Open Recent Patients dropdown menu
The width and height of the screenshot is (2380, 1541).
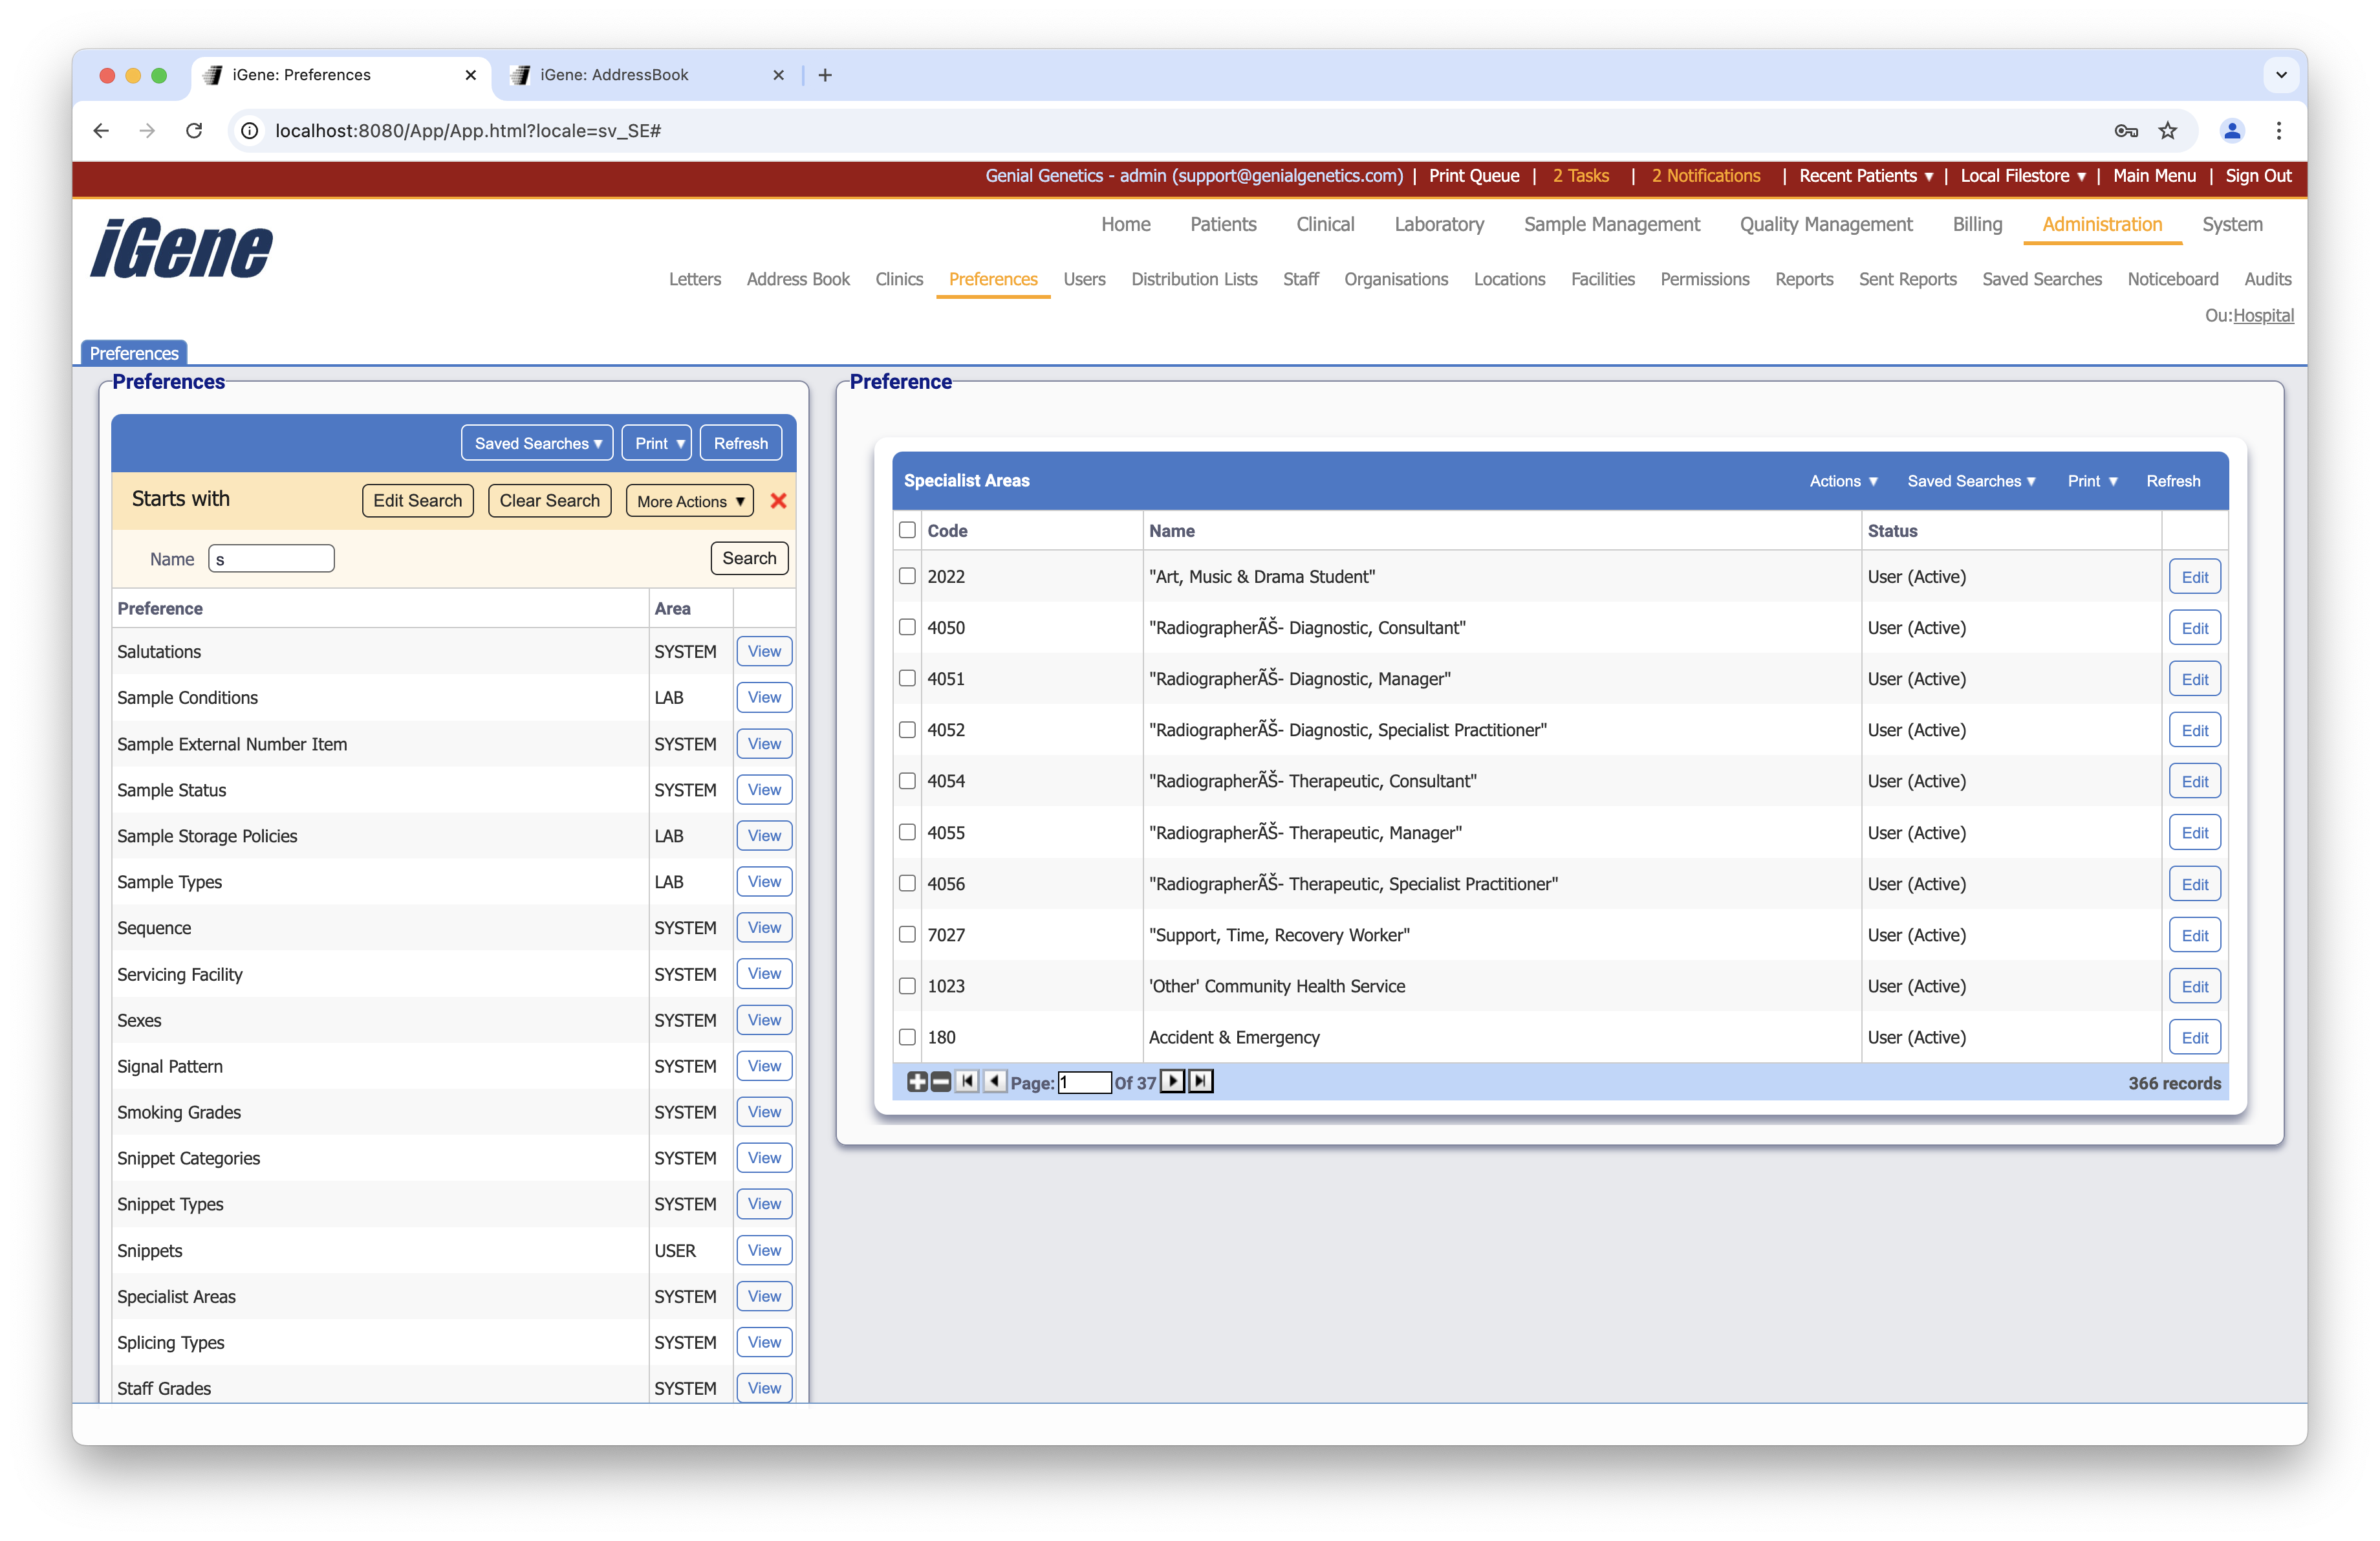coord(1865,176)
